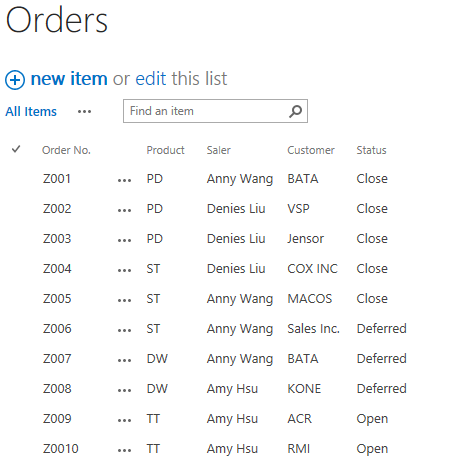The height and width of the screenshot is (463, 460).
Task: Open the ellipsis menu for order Z008
Action: click(x=124, y=390)
